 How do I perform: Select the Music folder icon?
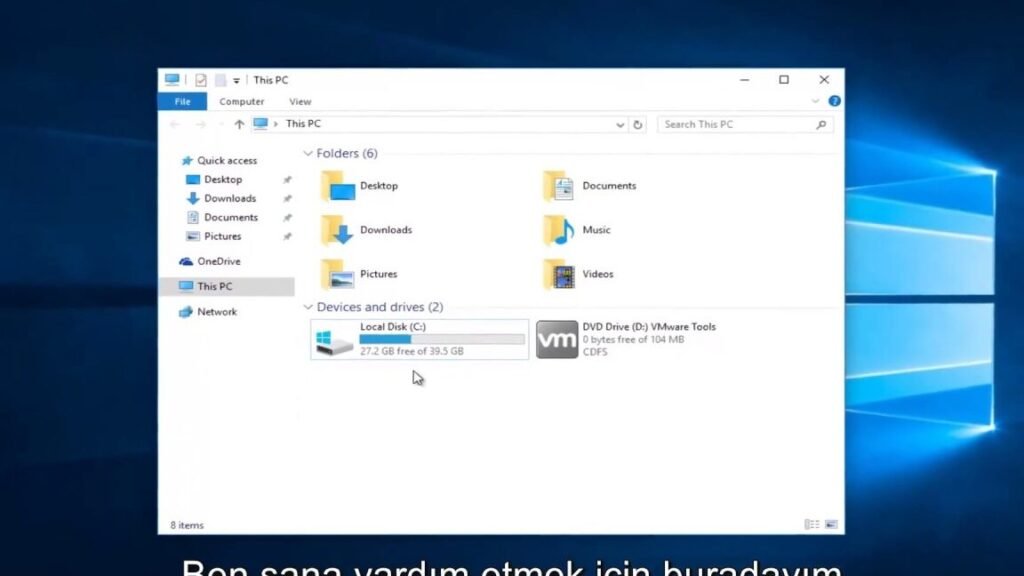558,230
